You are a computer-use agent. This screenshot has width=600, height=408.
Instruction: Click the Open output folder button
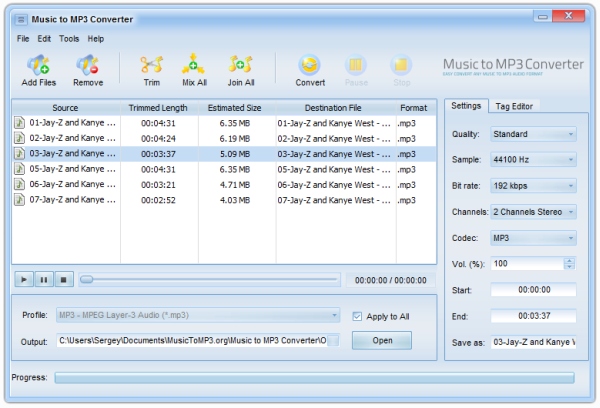[x=382, y=340]
